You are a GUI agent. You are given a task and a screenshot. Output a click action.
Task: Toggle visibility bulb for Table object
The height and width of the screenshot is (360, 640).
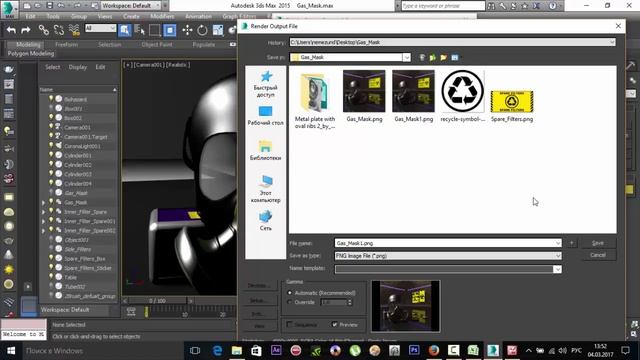point(51,277)
